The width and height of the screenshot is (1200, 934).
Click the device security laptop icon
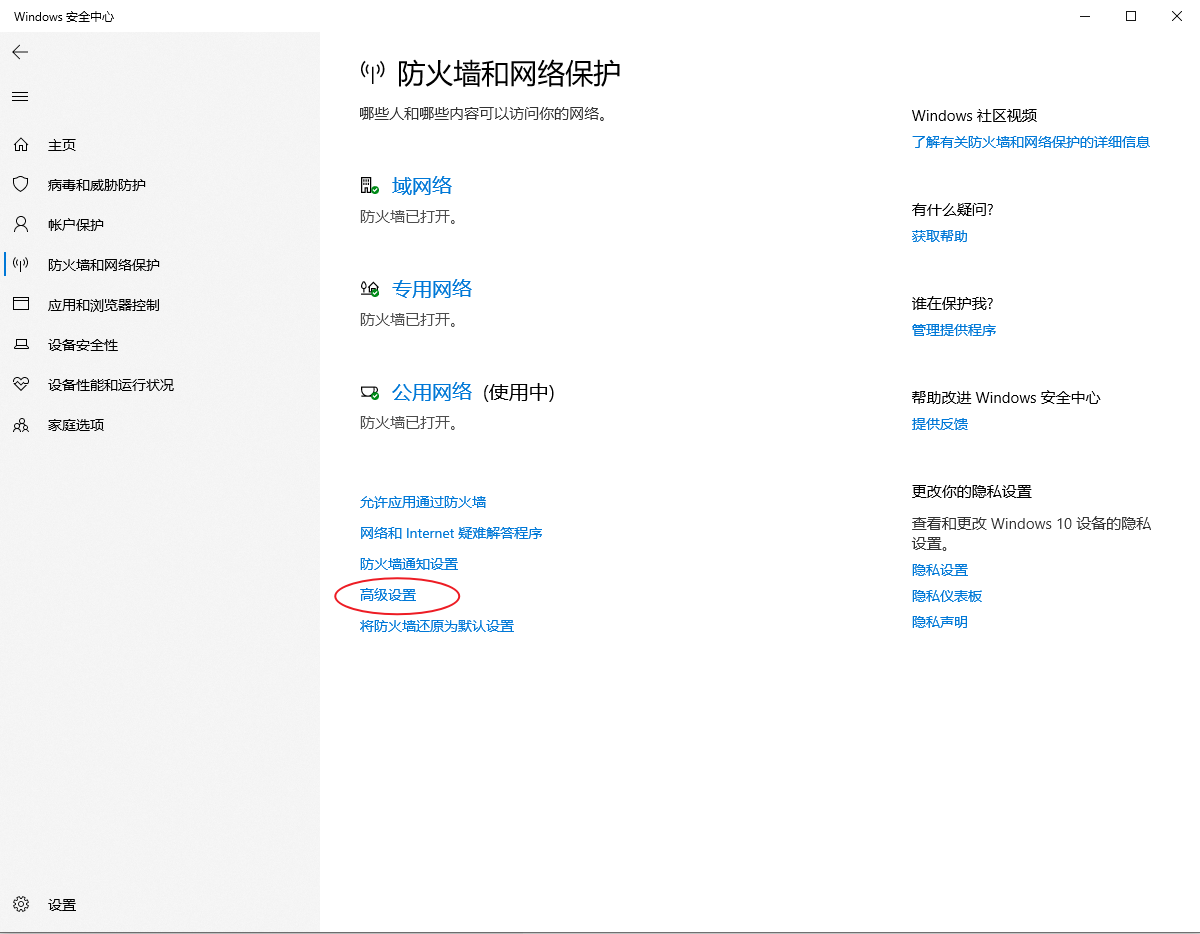[20, 345]
